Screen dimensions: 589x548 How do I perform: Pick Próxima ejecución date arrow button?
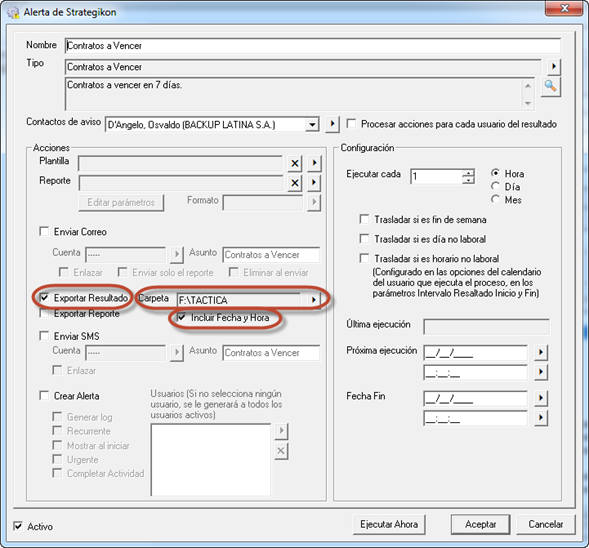coord(541,352)
